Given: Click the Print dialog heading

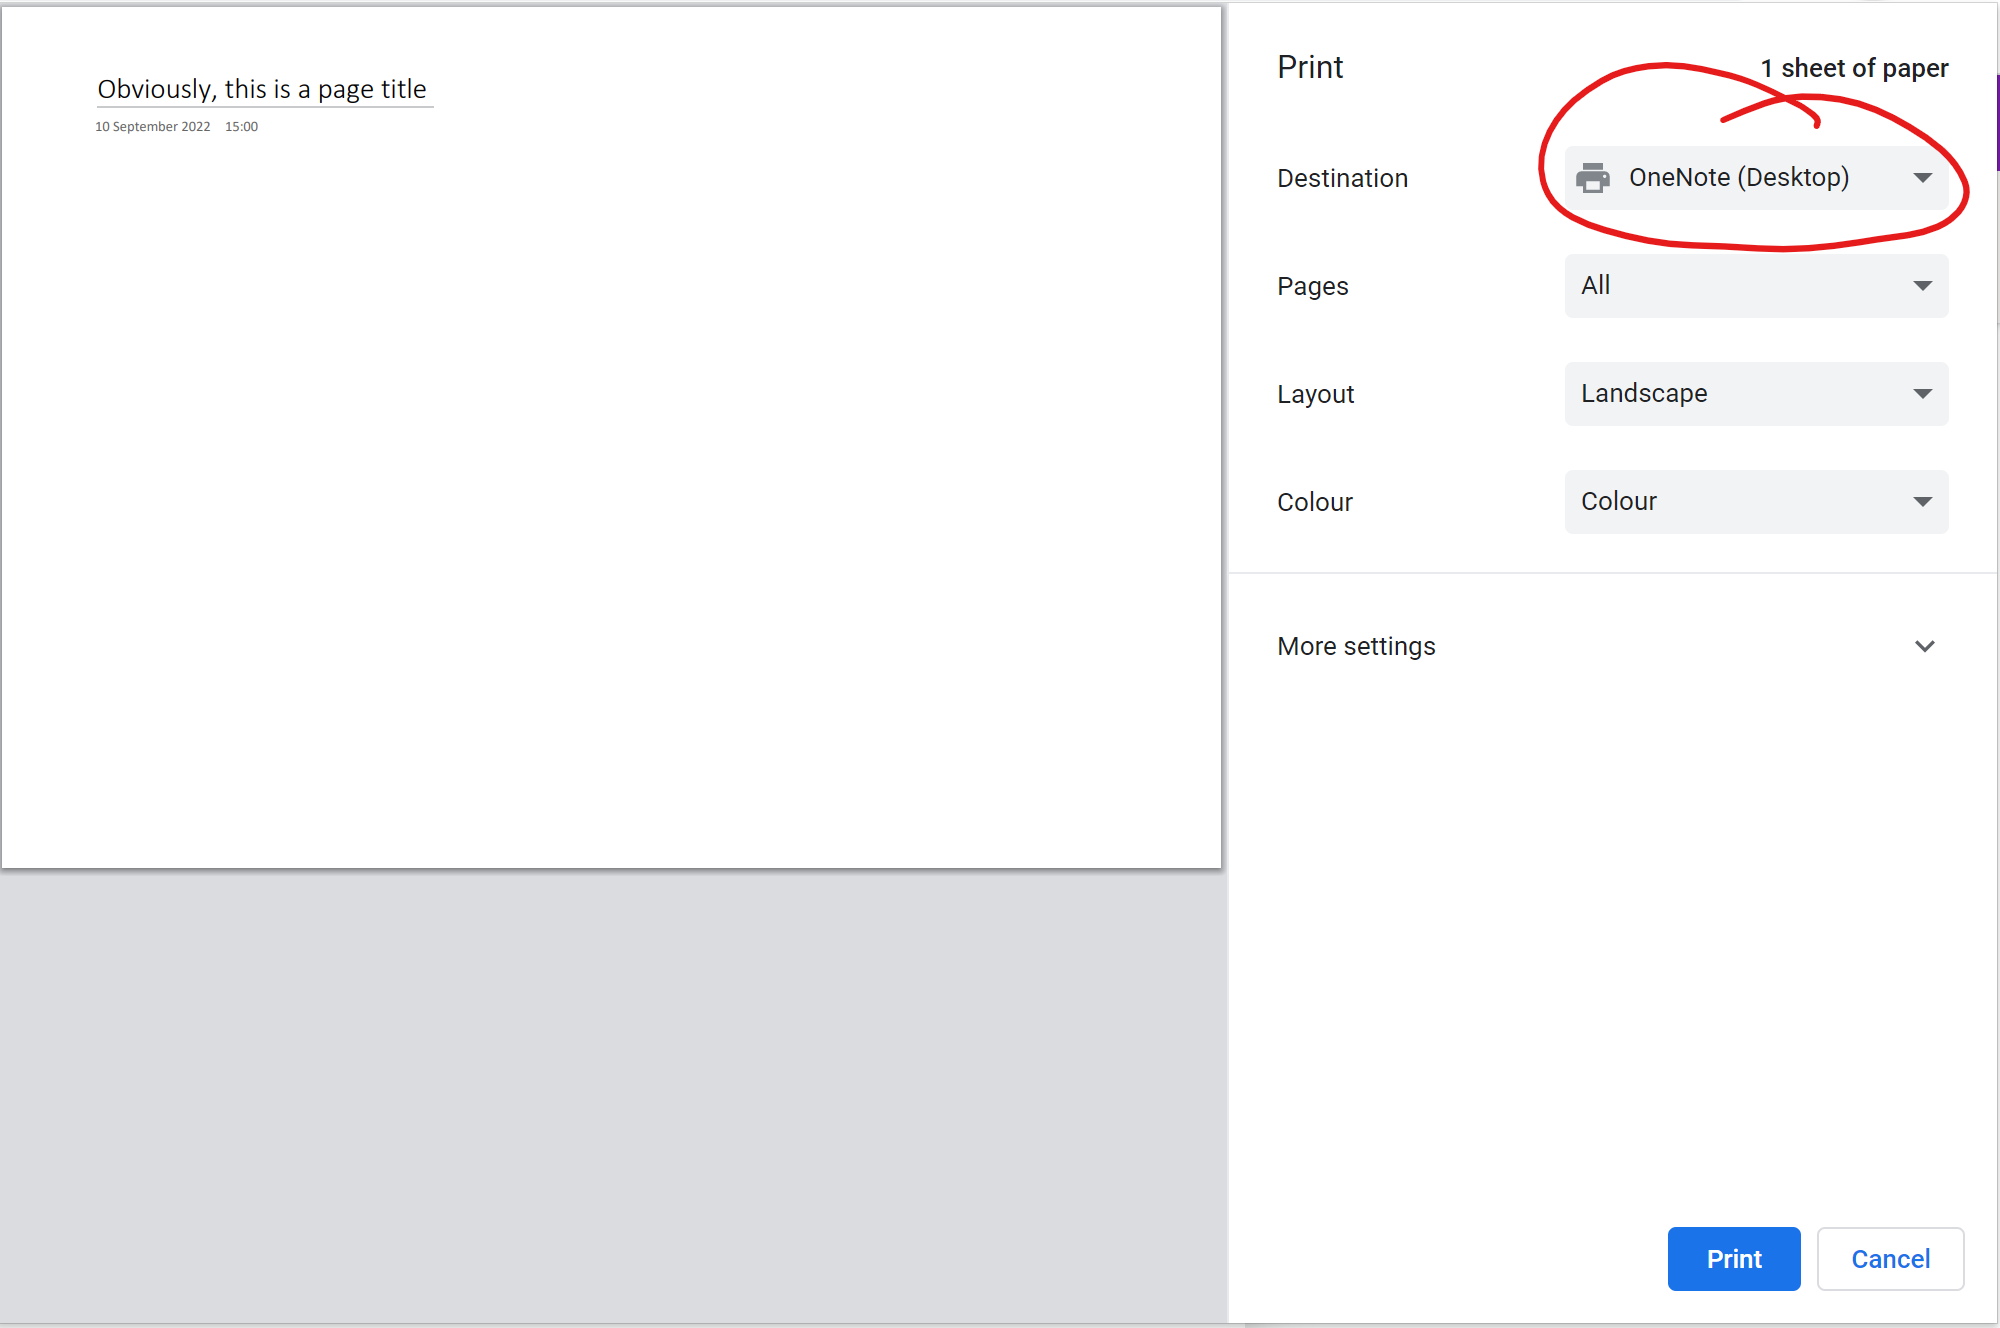Looking at the screenshot, I should [x=1310, y=67].
